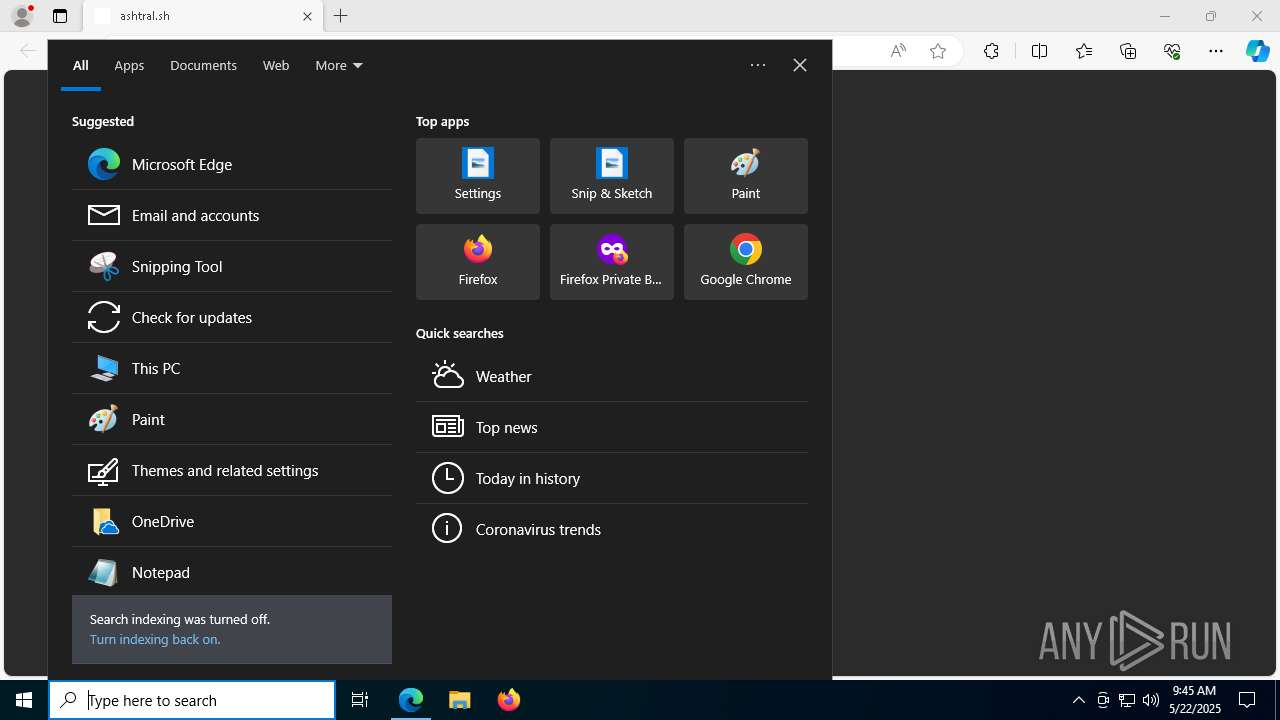The width and height of the screenshot is (1280, 720).
Task: Toggle Read aloud in Edge toolbar
Action: (x=898, y=51)
